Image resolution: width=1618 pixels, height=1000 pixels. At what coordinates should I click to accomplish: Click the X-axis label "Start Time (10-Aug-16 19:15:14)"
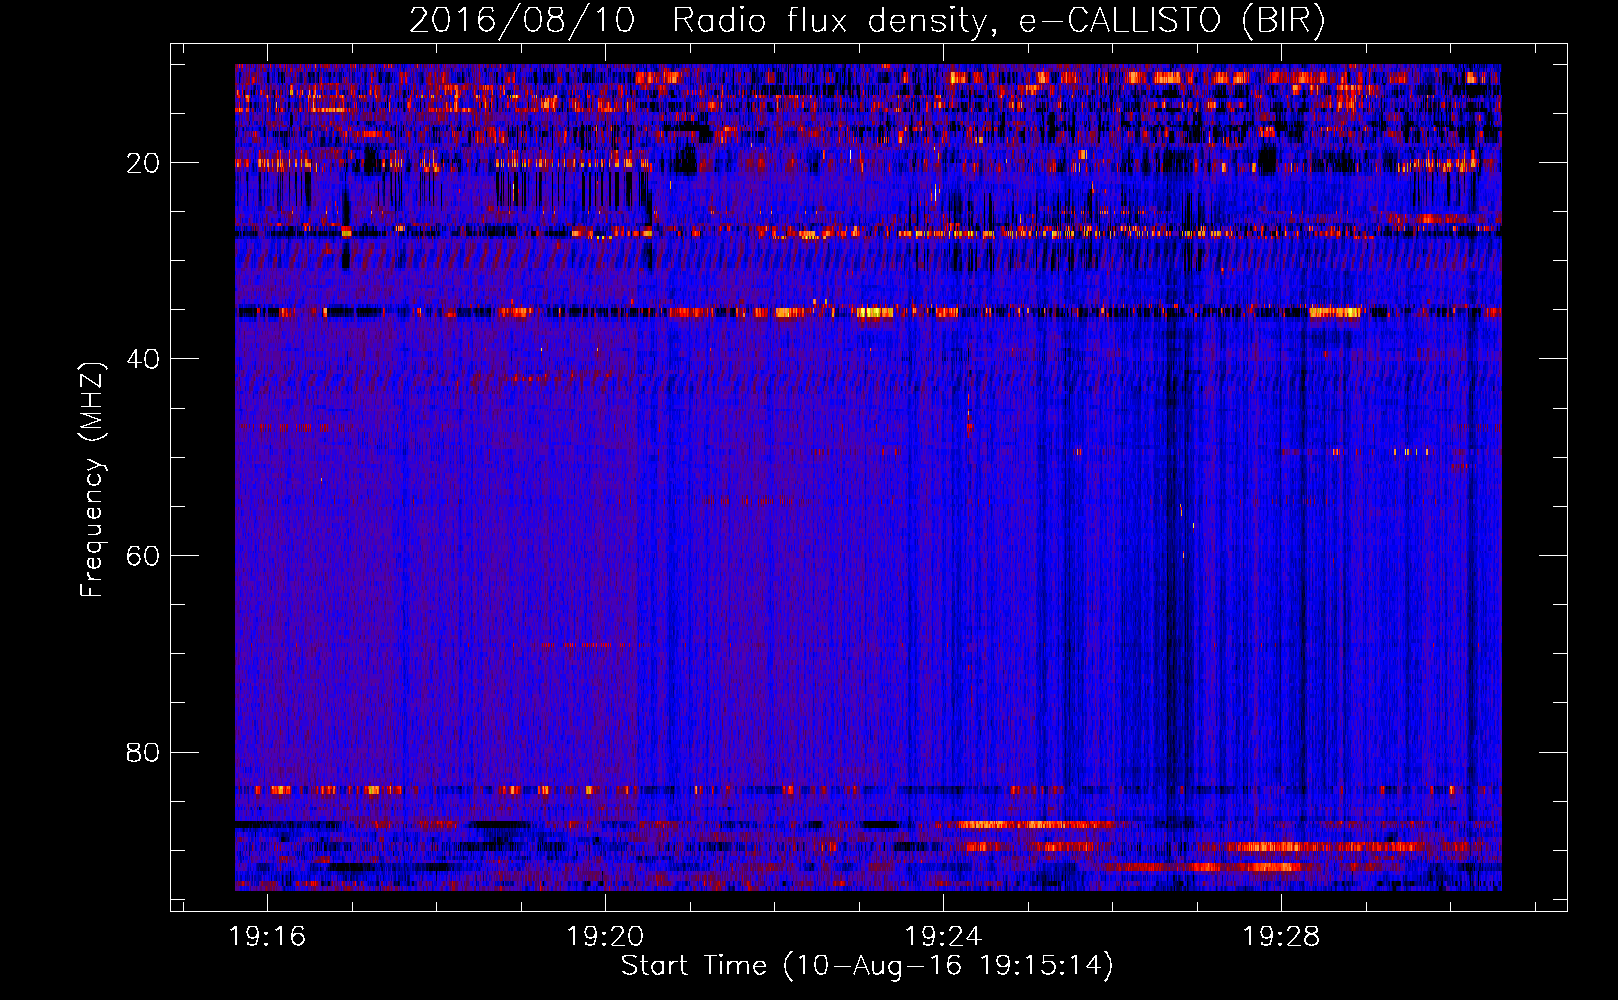tap(867, 966)
